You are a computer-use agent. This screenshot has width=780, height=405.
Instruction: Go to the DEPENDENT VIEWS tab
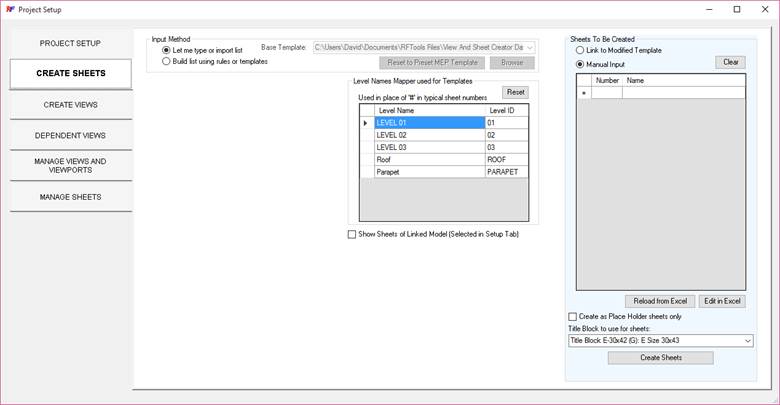[x=70, y=135]
